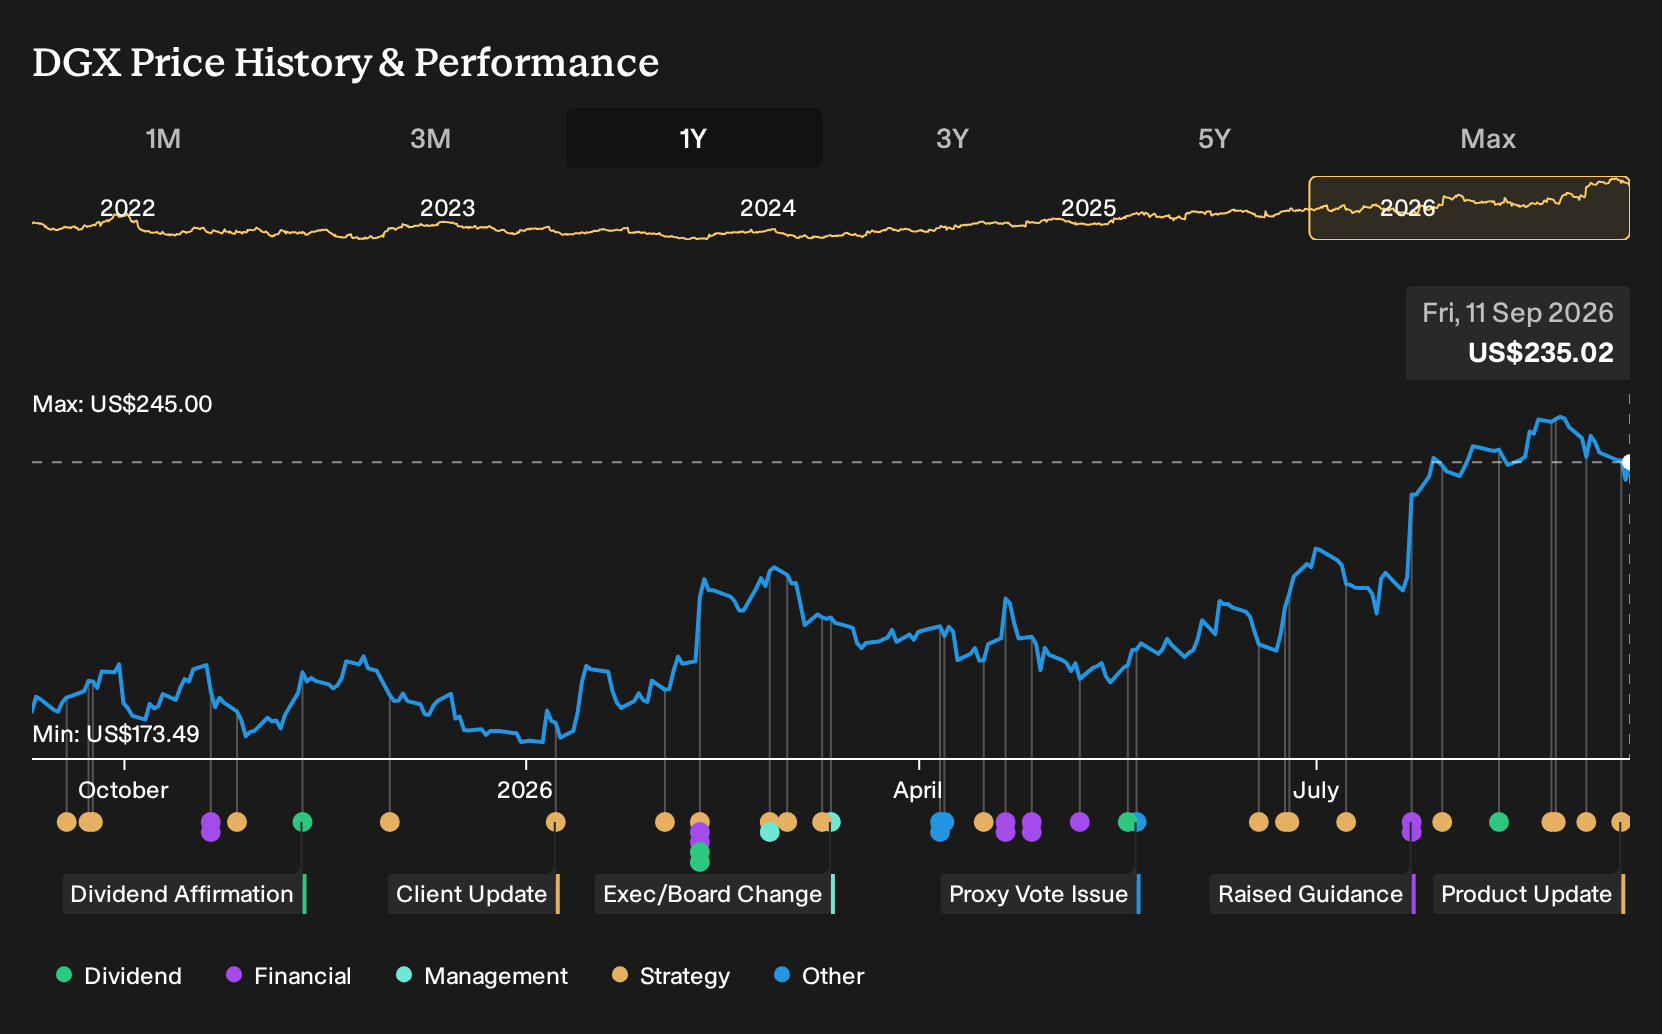Show the Max range tab
The width and height of the screenshot is (1662, 1034).
click(1488, 138)
